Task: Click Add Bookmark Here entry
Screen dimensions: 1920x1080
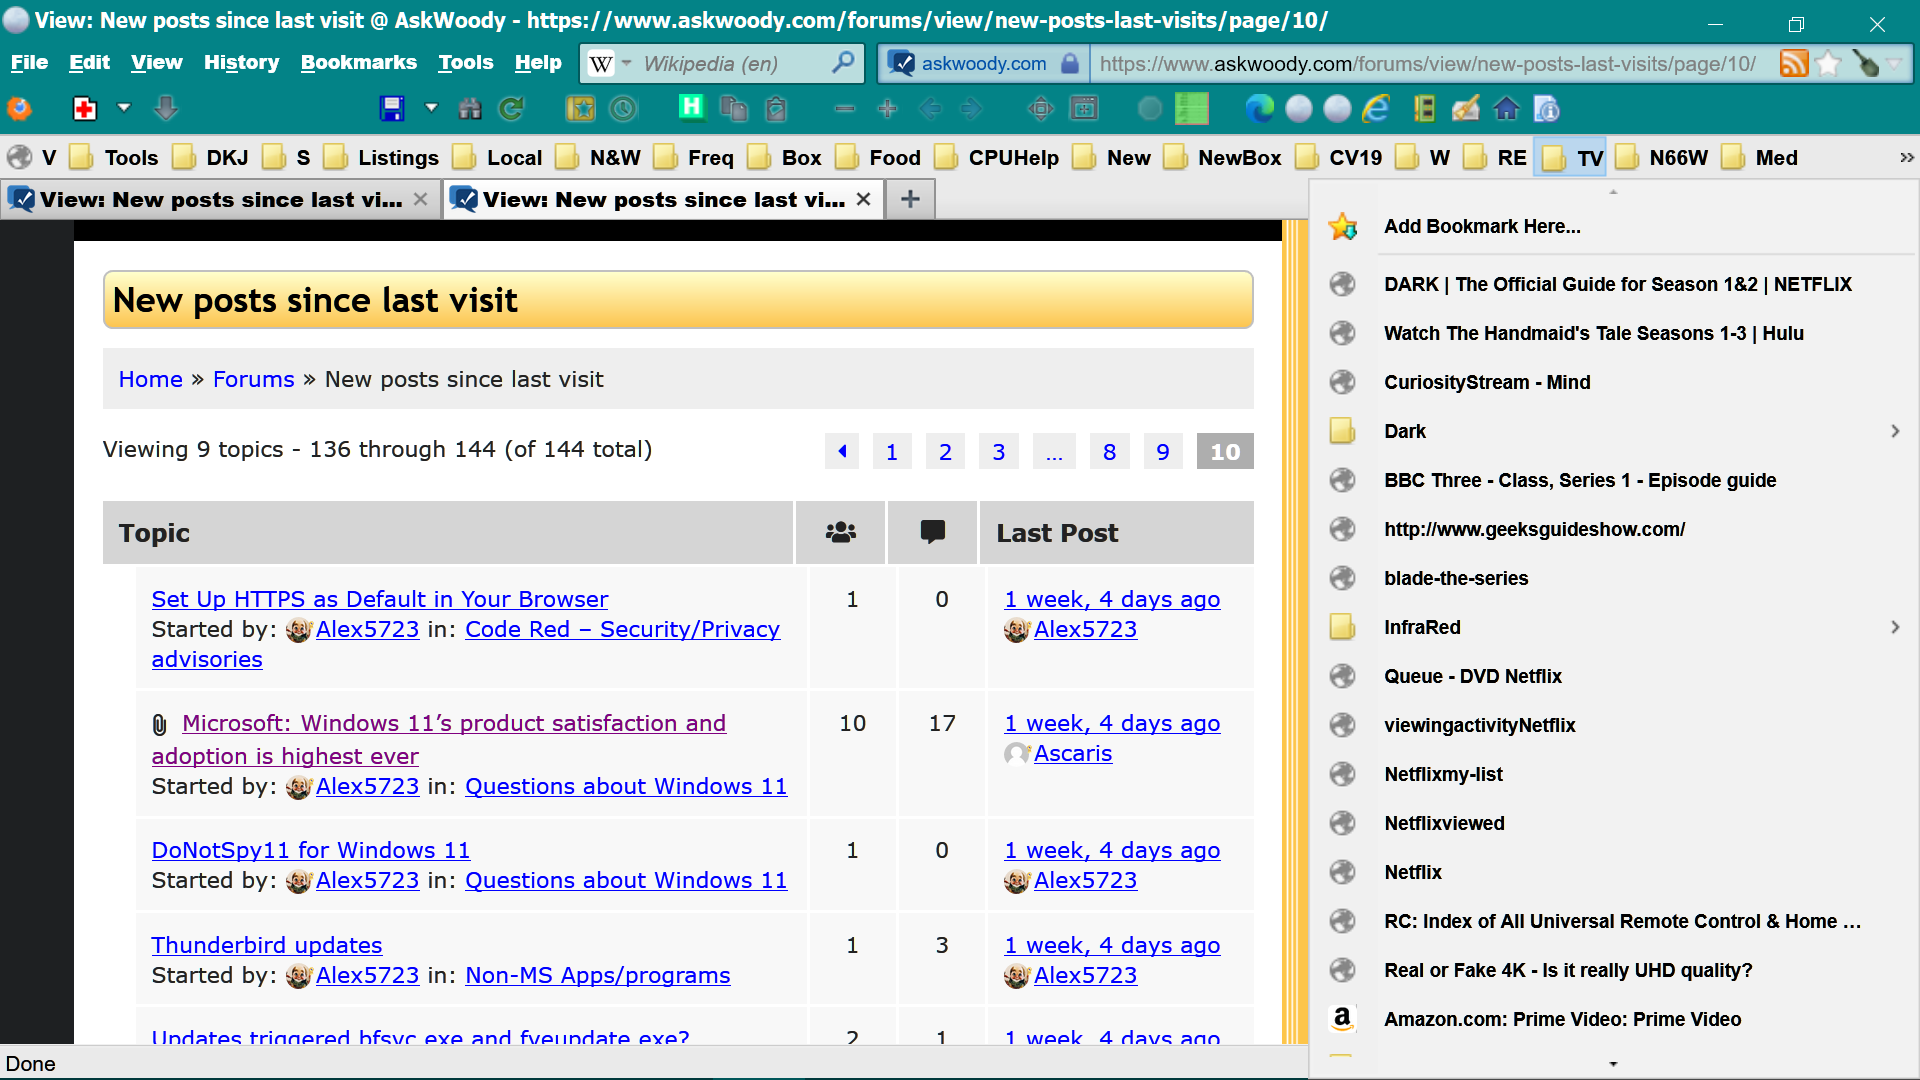Action: point(1481,226)
